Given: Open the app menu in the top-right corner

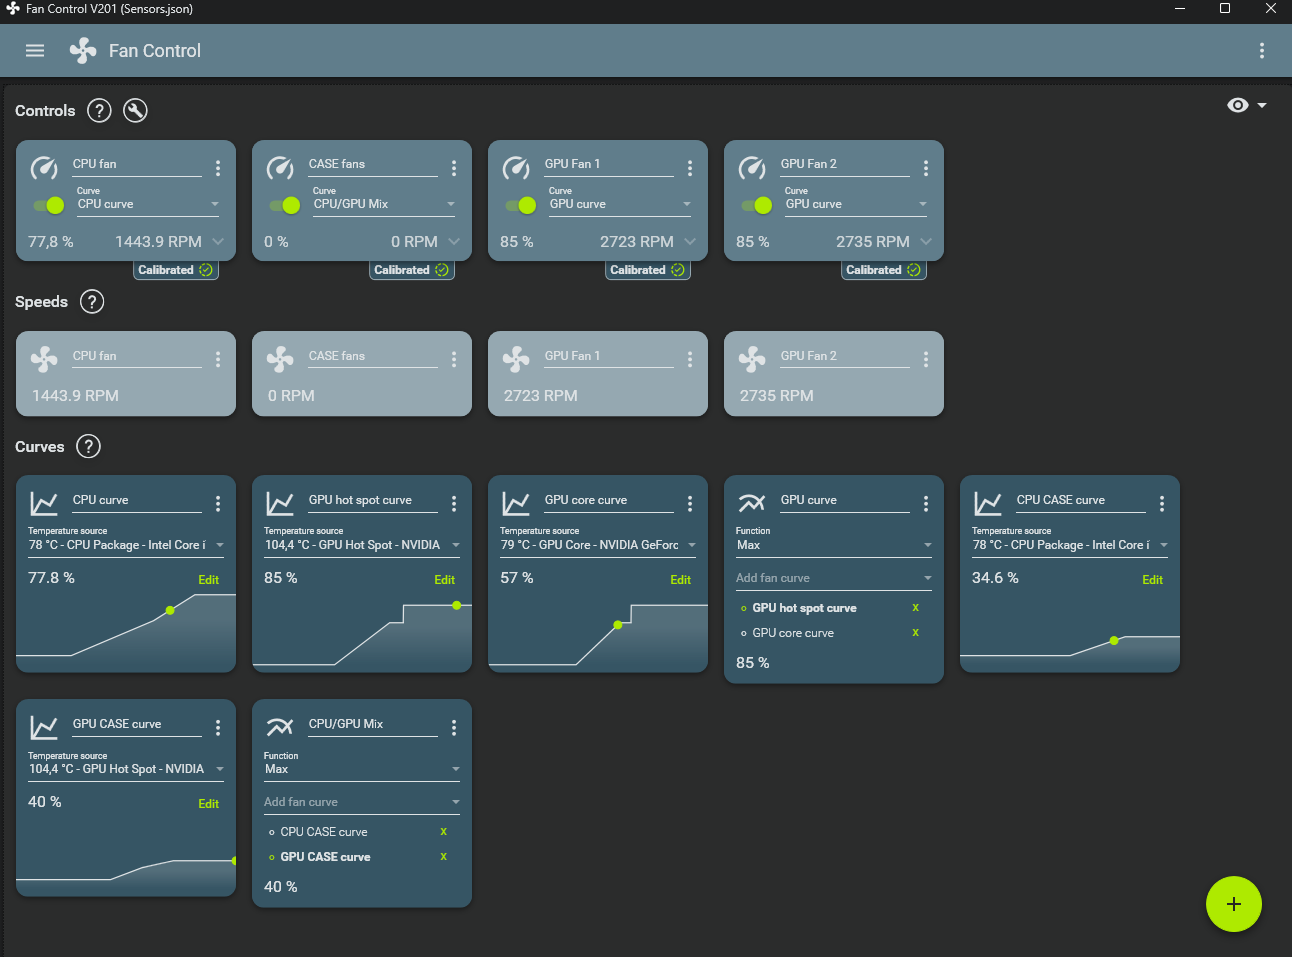Looking at the screenshot, I should 1261,50.
